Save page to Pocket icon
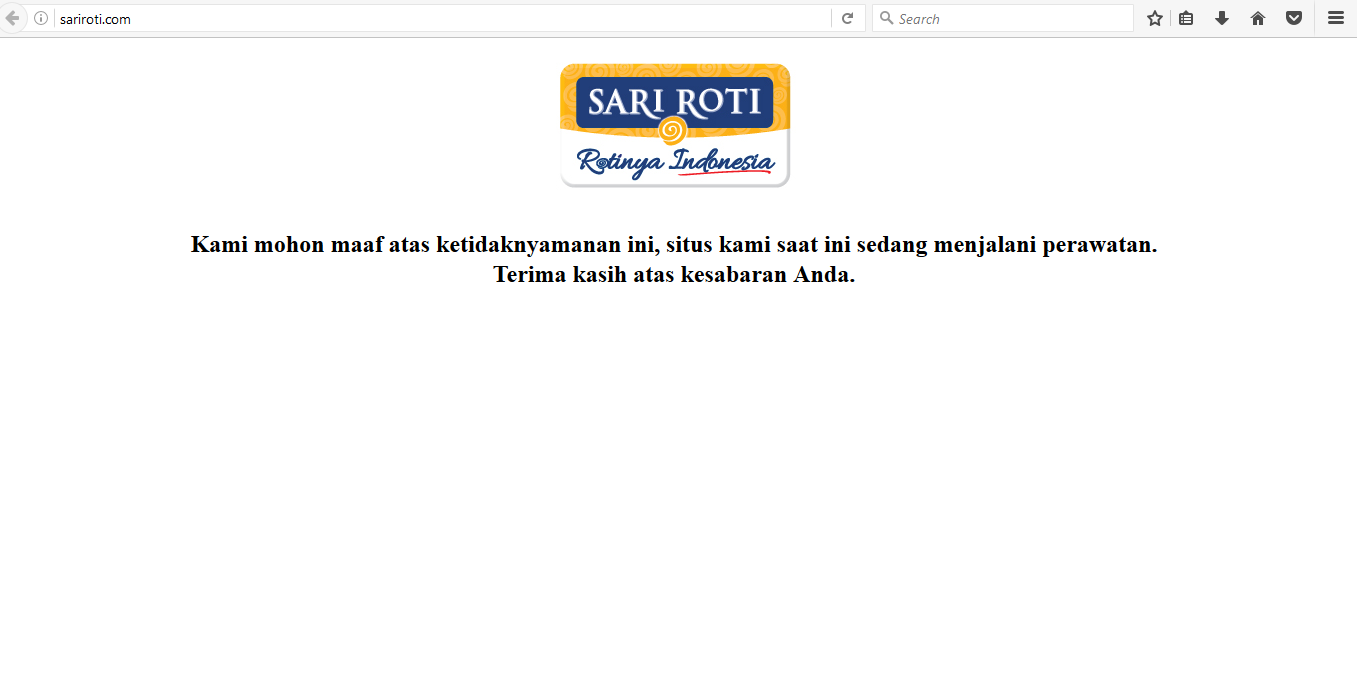This screenshot has height=695, width=1357. coord(1294,18)
